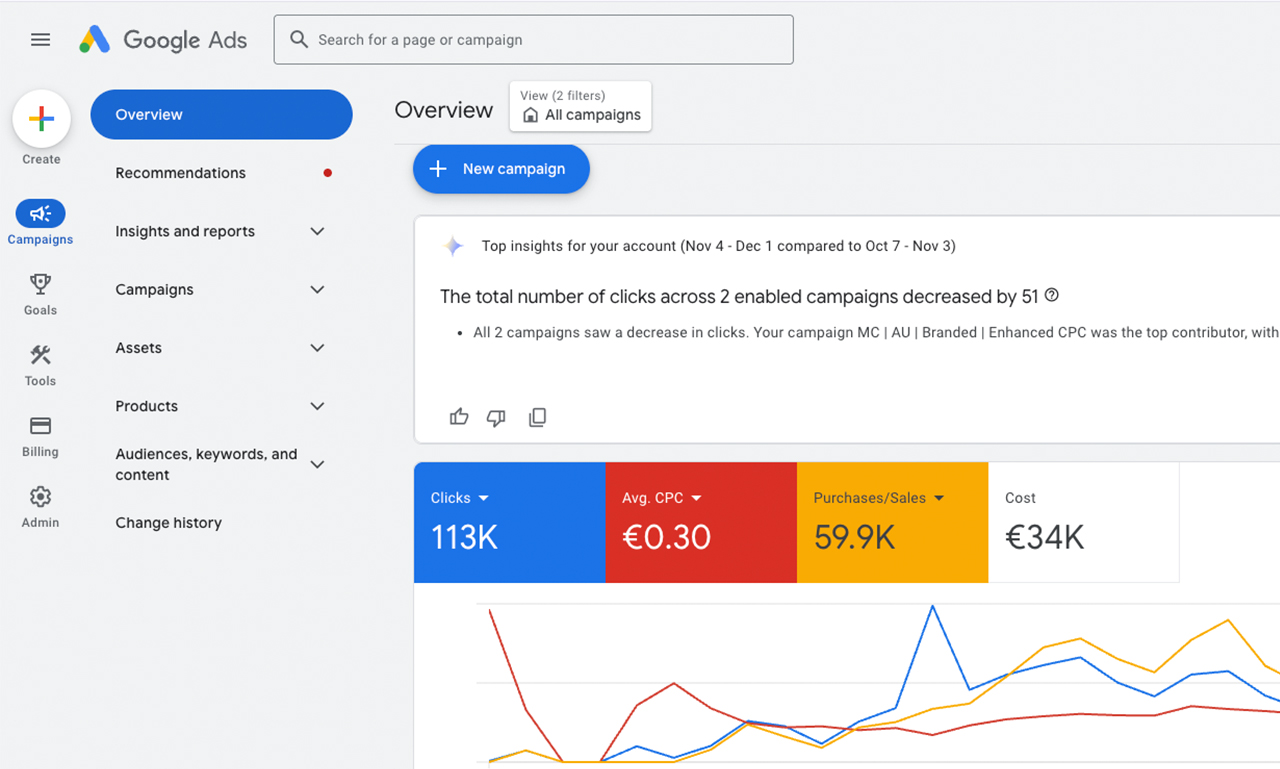Click thumbs down on insight
The height and width of the screenshot is (769, 1280).
[x=496, y=417]
